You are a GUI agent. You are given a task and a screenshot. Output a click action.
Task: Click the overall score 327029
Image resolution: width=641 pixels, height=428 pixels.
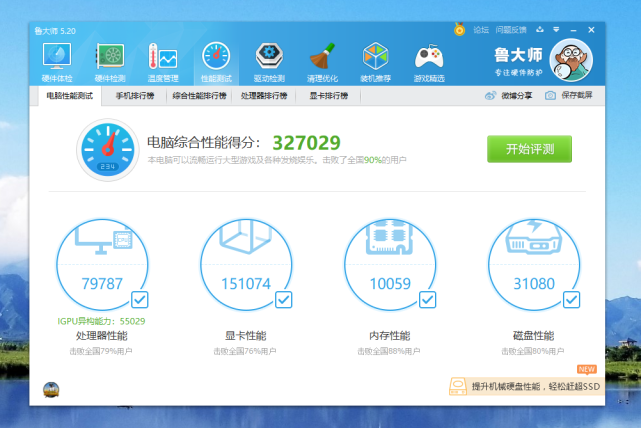pyautogui.click(x=306, y=143)
